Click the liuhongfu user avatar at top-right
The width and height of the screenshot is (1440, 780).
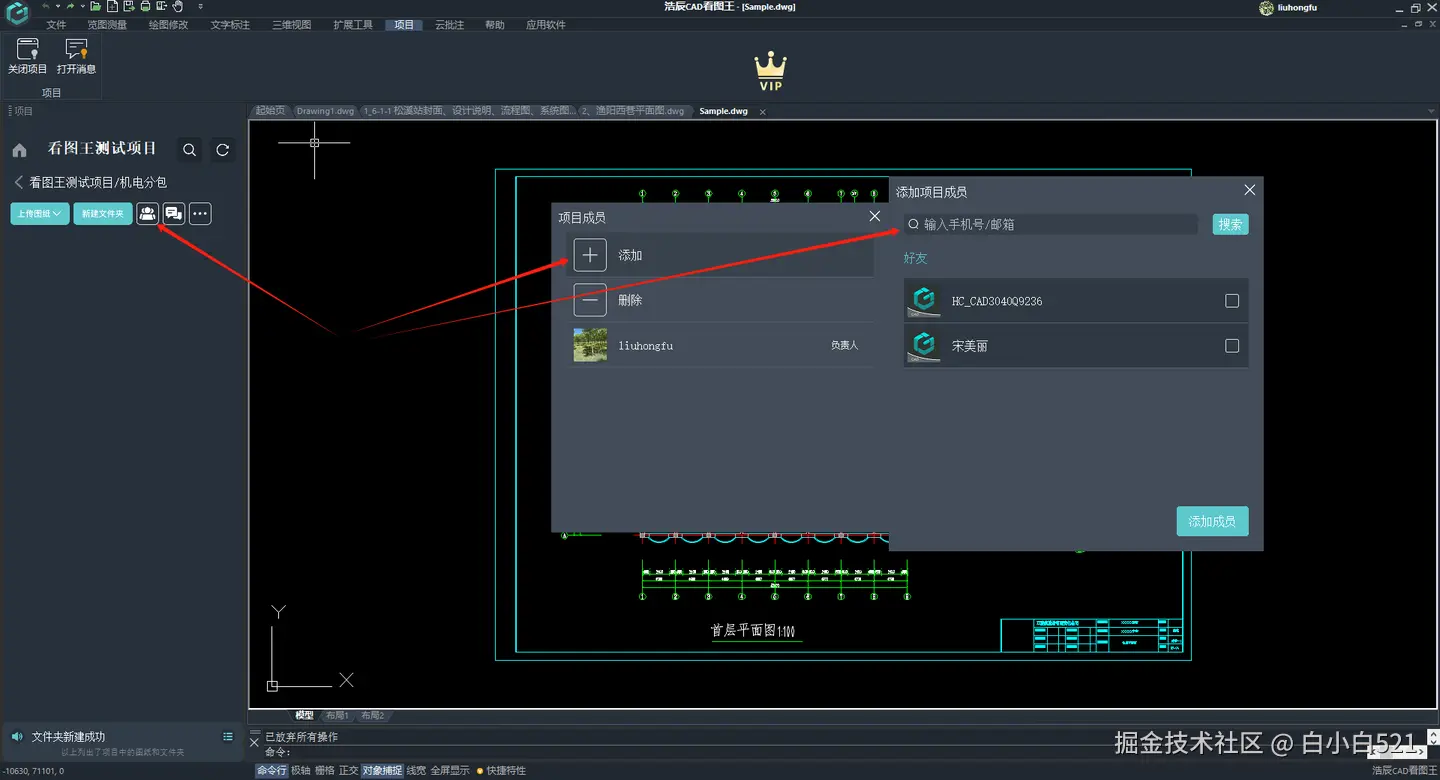[x=1267, y=7]
